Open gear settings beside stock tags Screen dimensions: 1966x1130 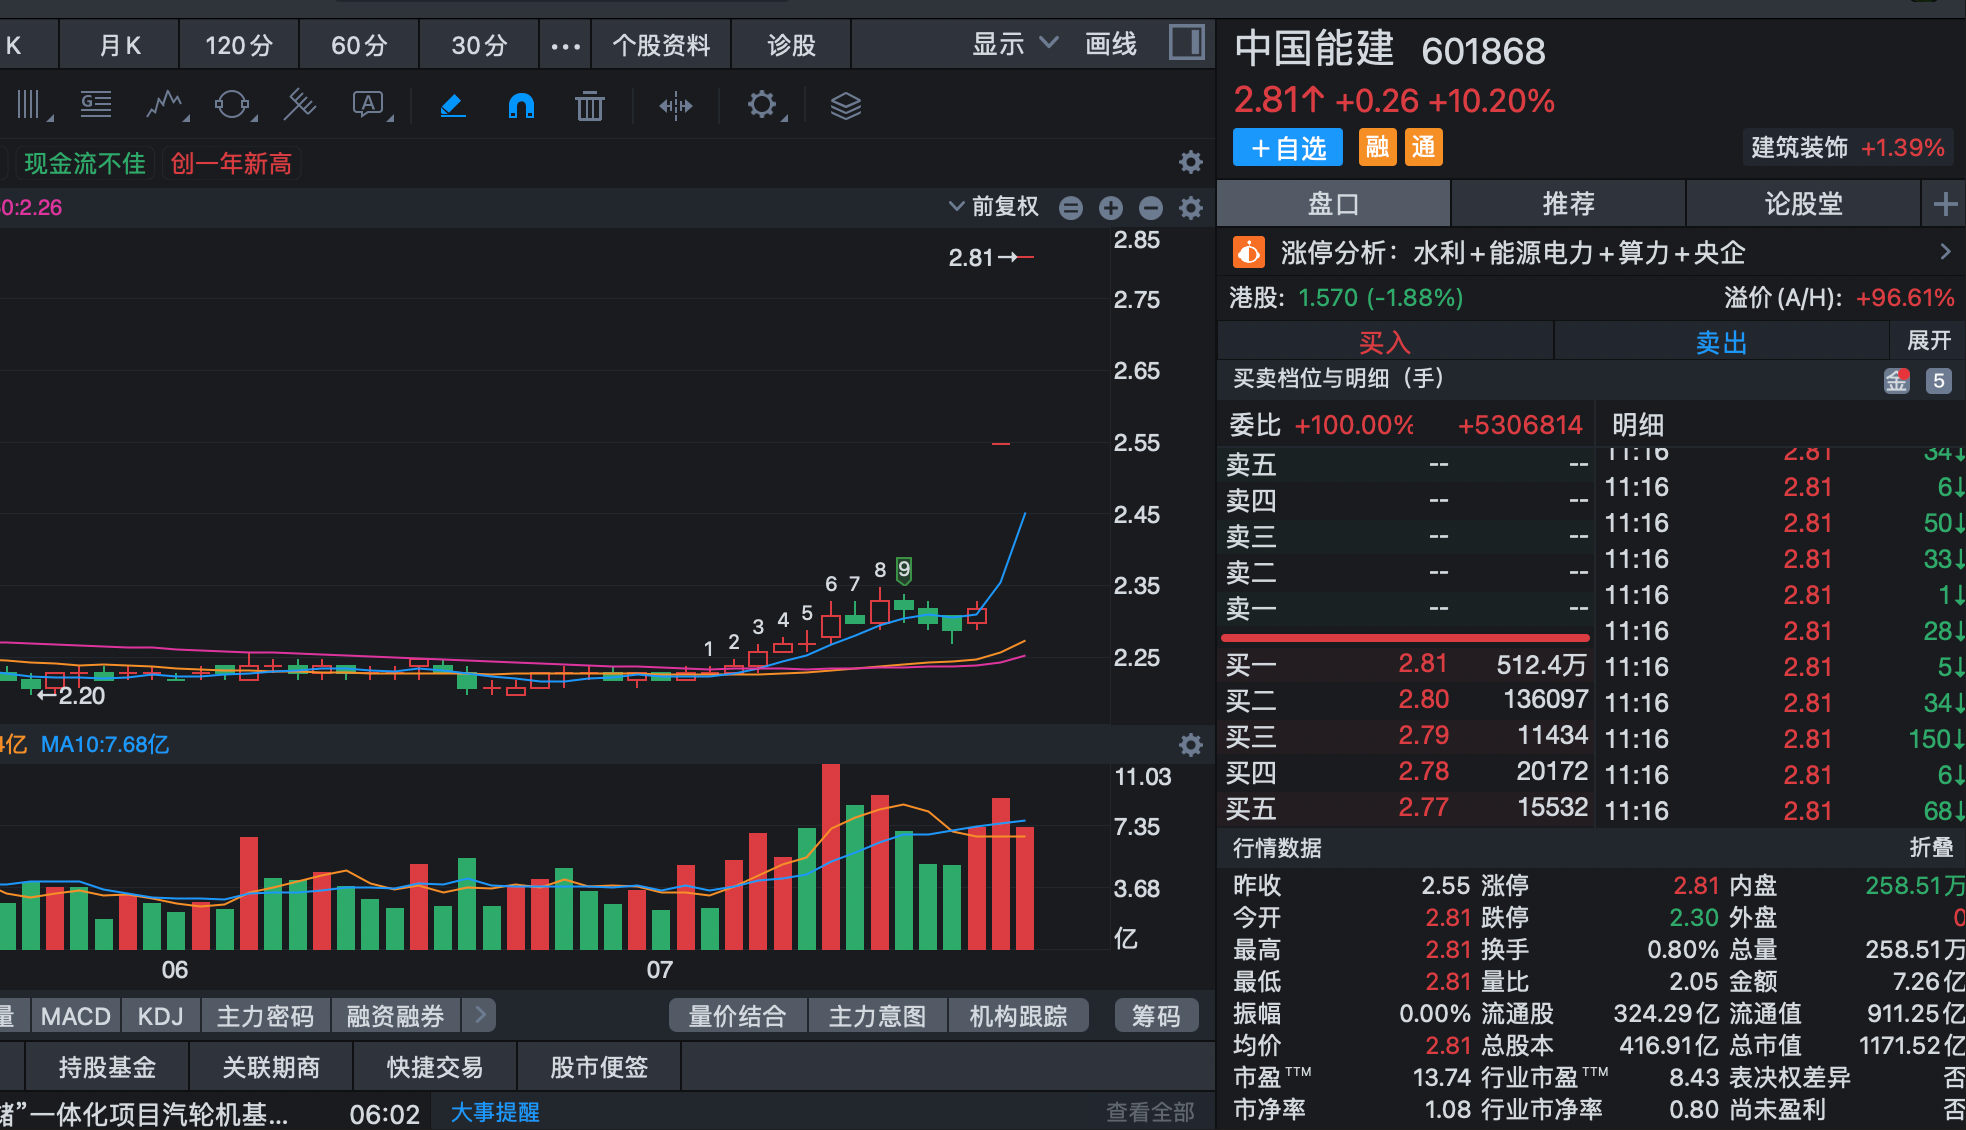[x=1190, y=162]
